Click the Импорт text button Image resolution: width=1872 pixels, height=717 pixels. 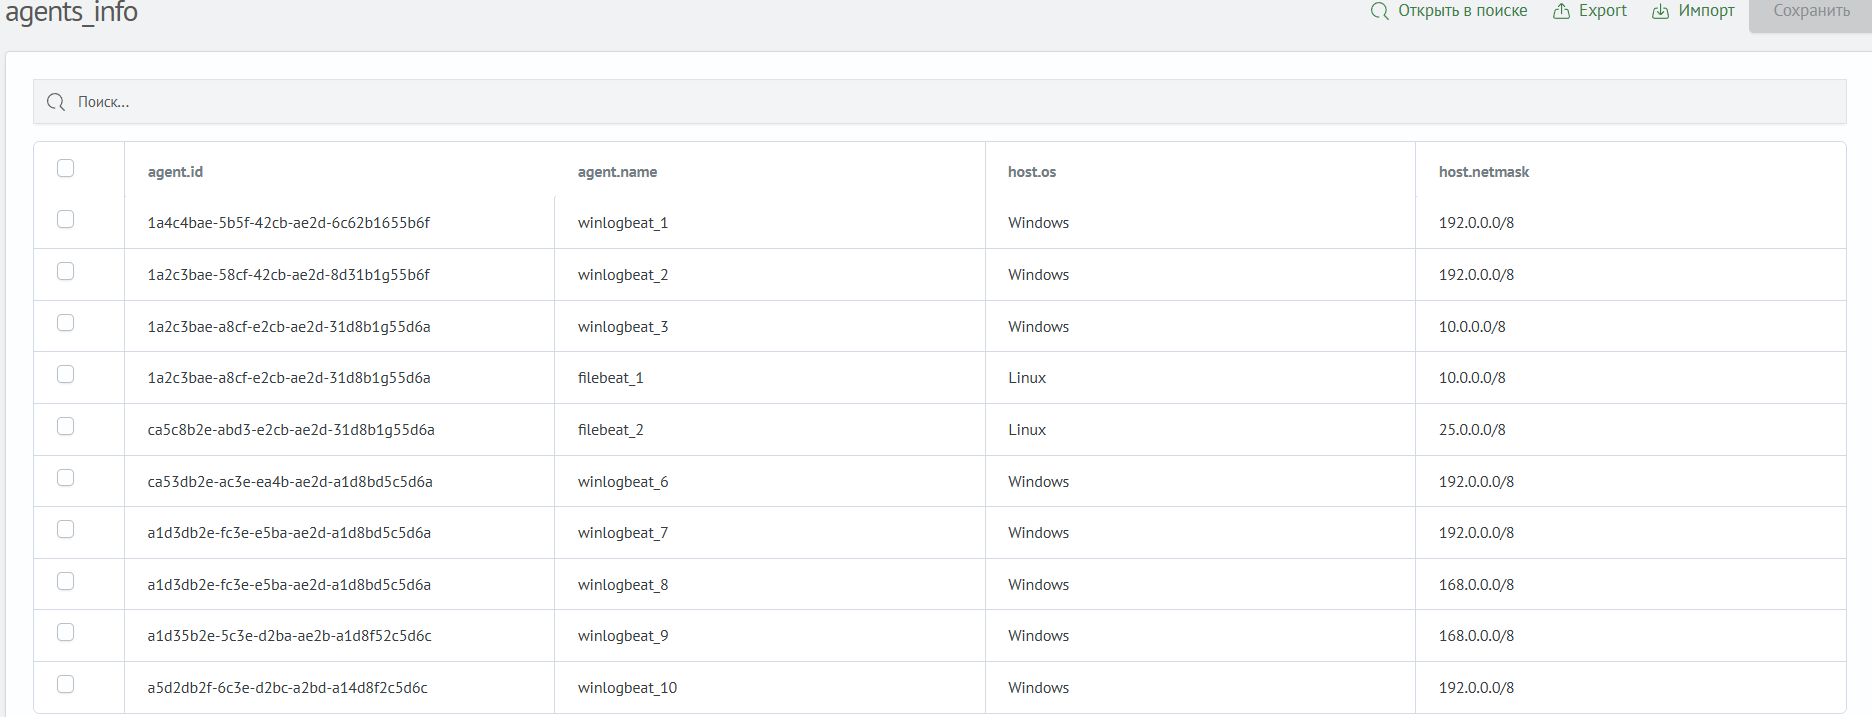(x=1706, y=11)
